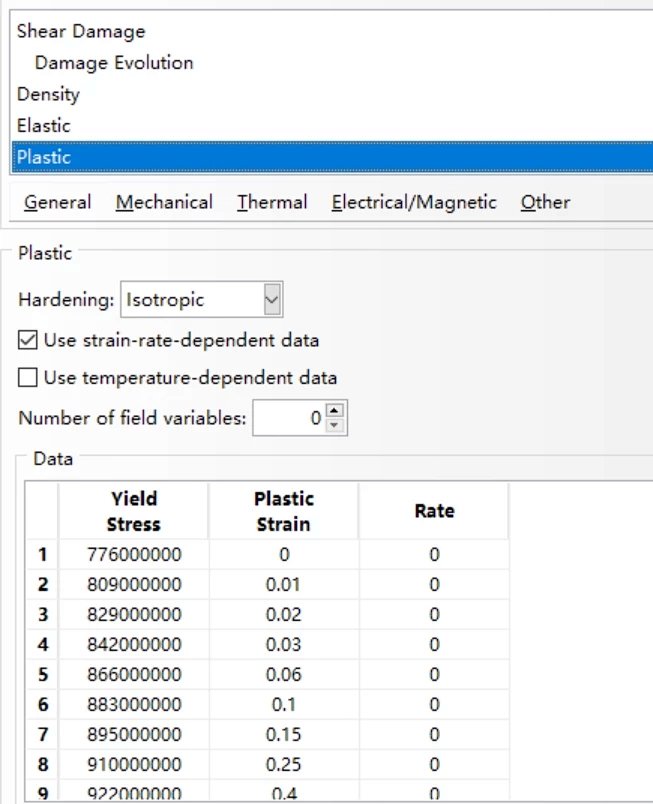Click the Rate column header

click(x=434, y=511)
